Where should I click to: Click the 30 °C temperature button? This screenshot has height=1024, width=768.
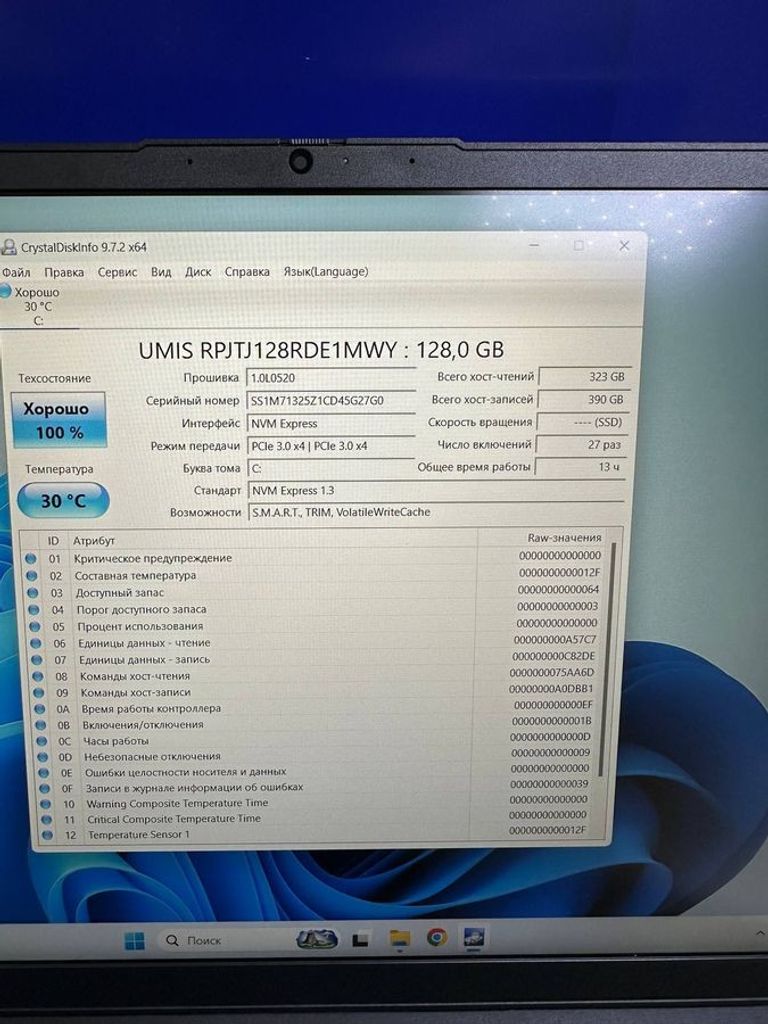click(x=62, y=501)
